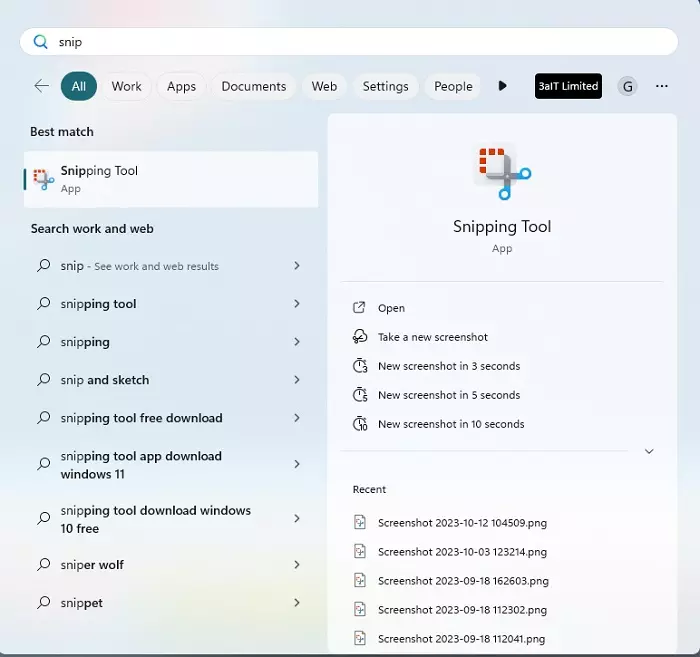700x657 pixels.
Task: Click 'New screenshot in 5 seconds'
Action: tap(449, 395)
